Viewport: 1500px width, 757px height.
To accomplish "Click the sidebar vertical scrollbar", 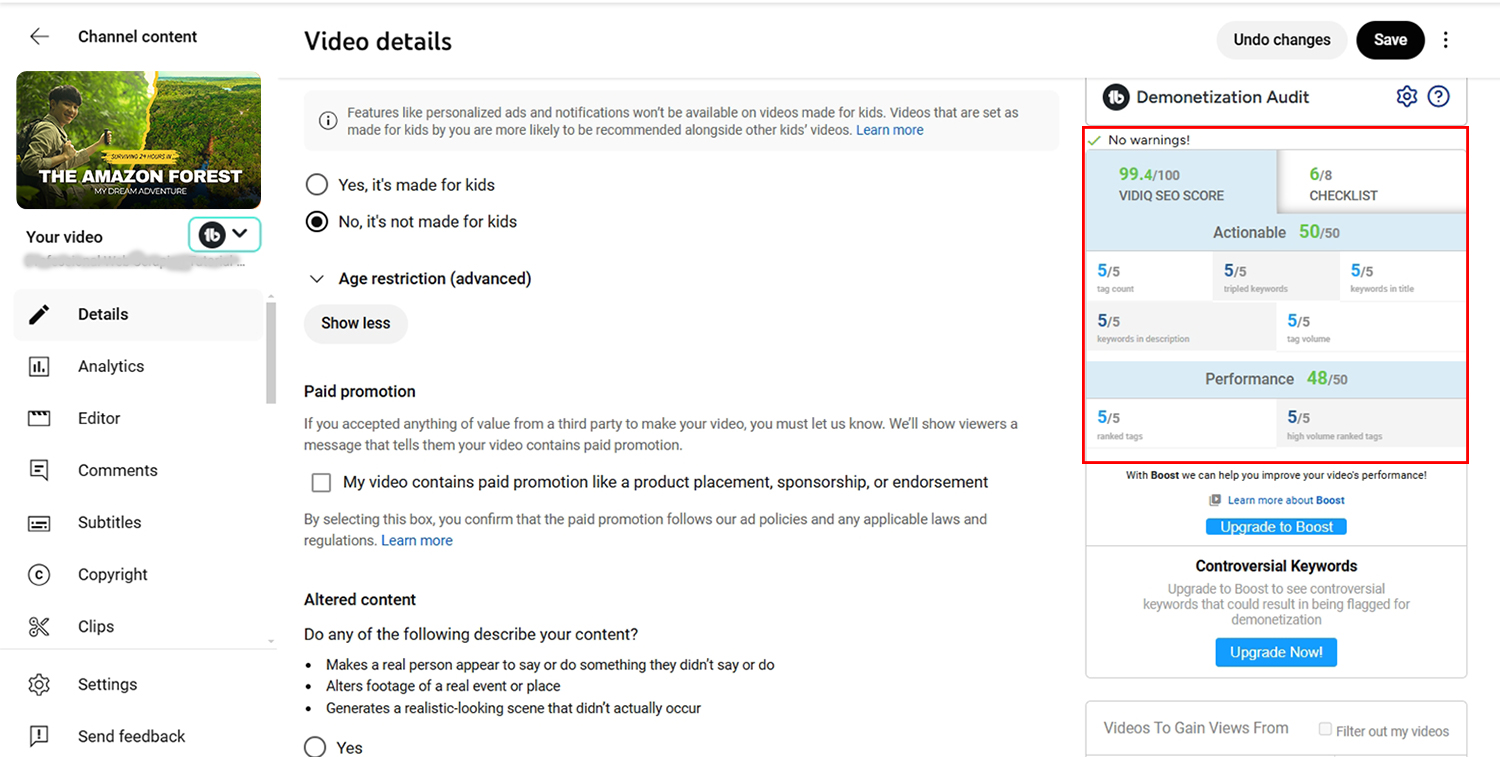I will (271, 352).
